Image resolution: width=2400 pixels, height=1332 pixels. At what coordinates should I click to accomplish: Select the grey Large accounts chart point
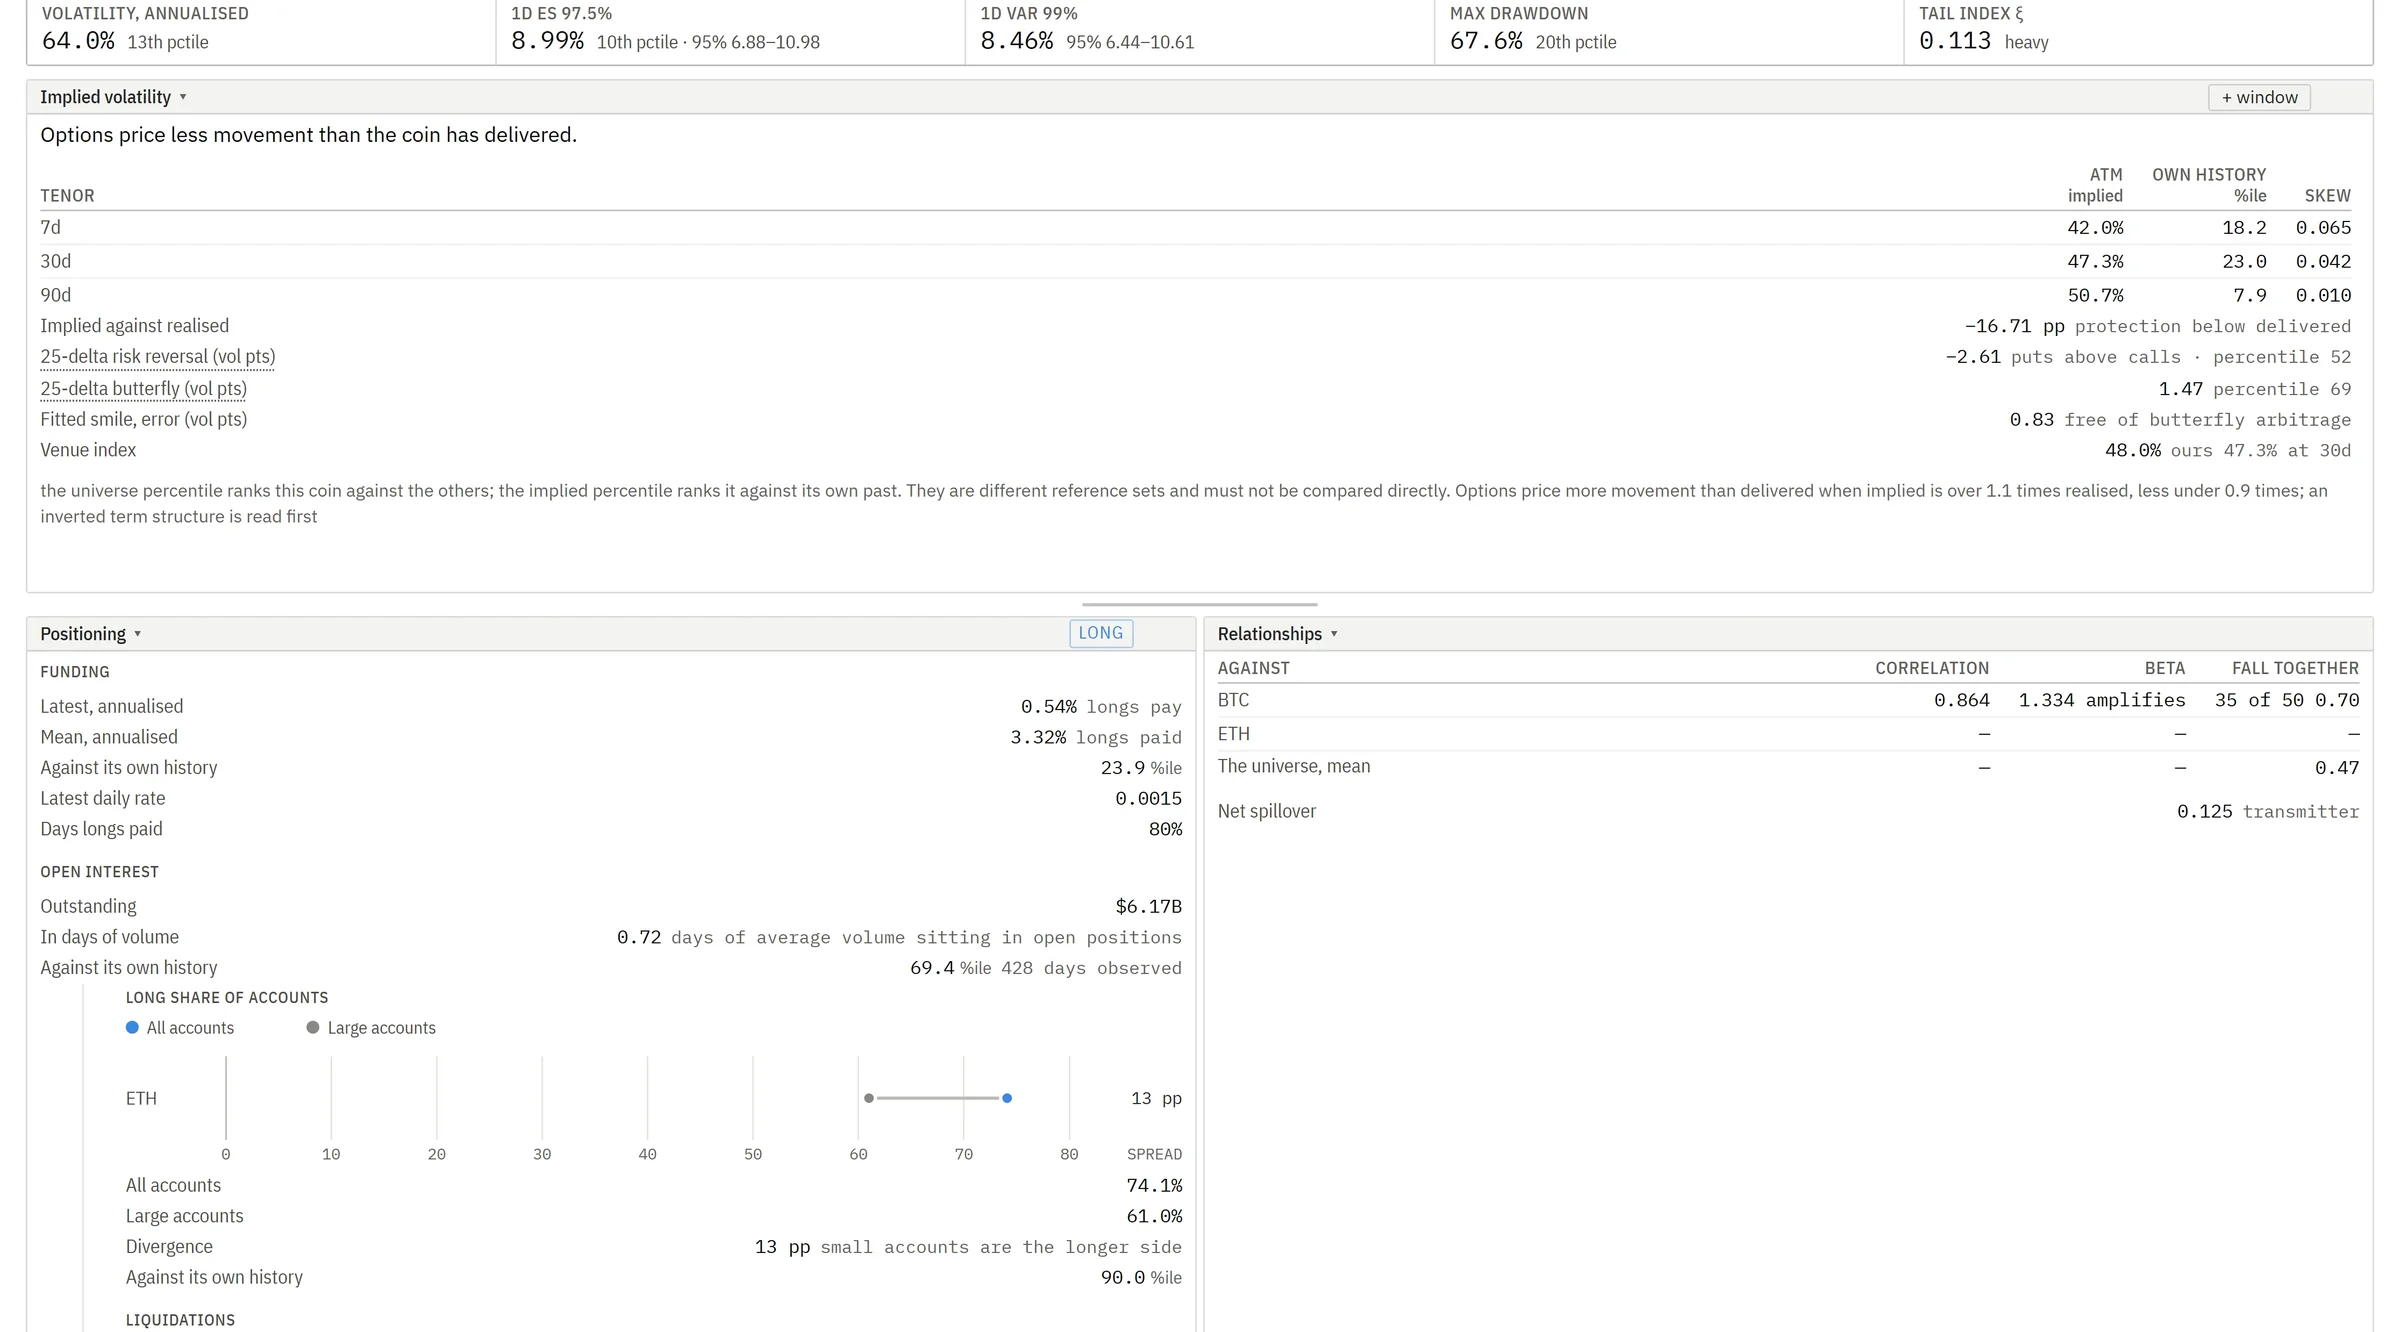click(x=869, y=1098)
